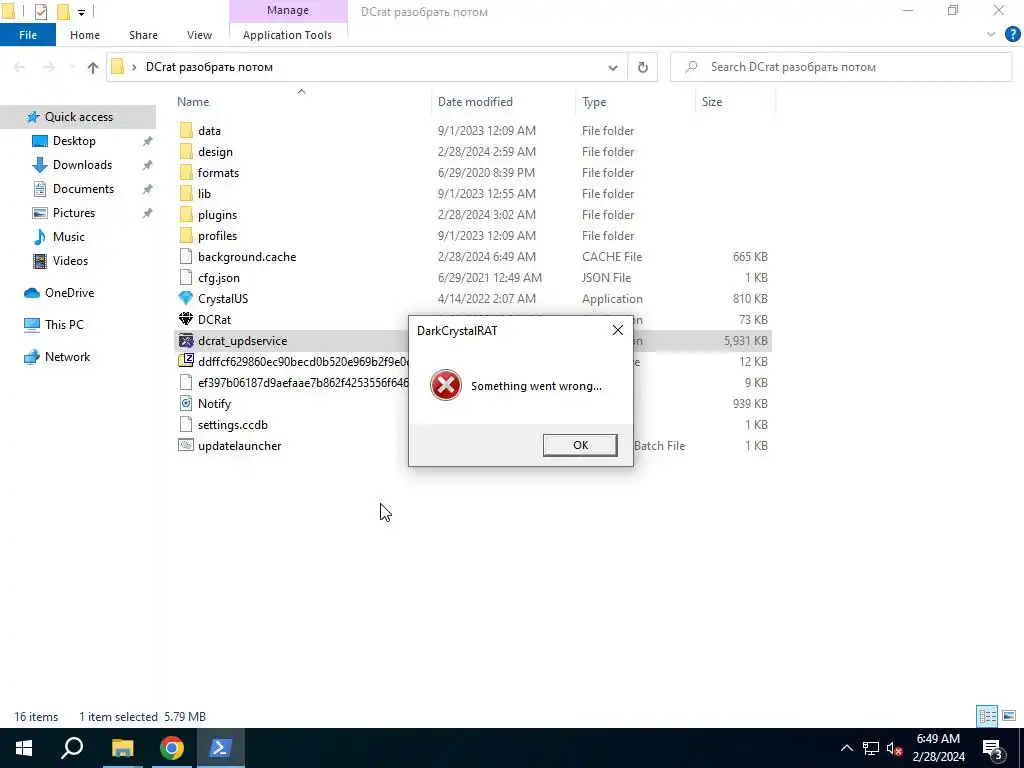This screenshot has width=1024, height=768.
Task: Click the Notify application icon
Action: coord(186,404)
